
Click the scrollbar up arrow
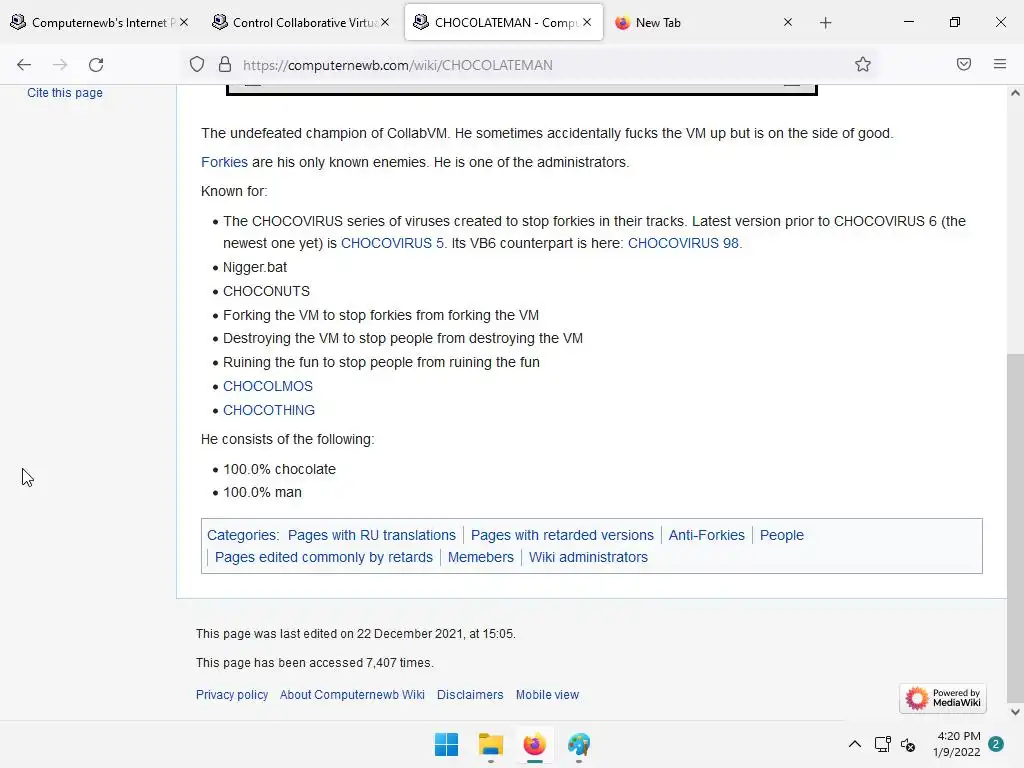(x=1015, y=93)
